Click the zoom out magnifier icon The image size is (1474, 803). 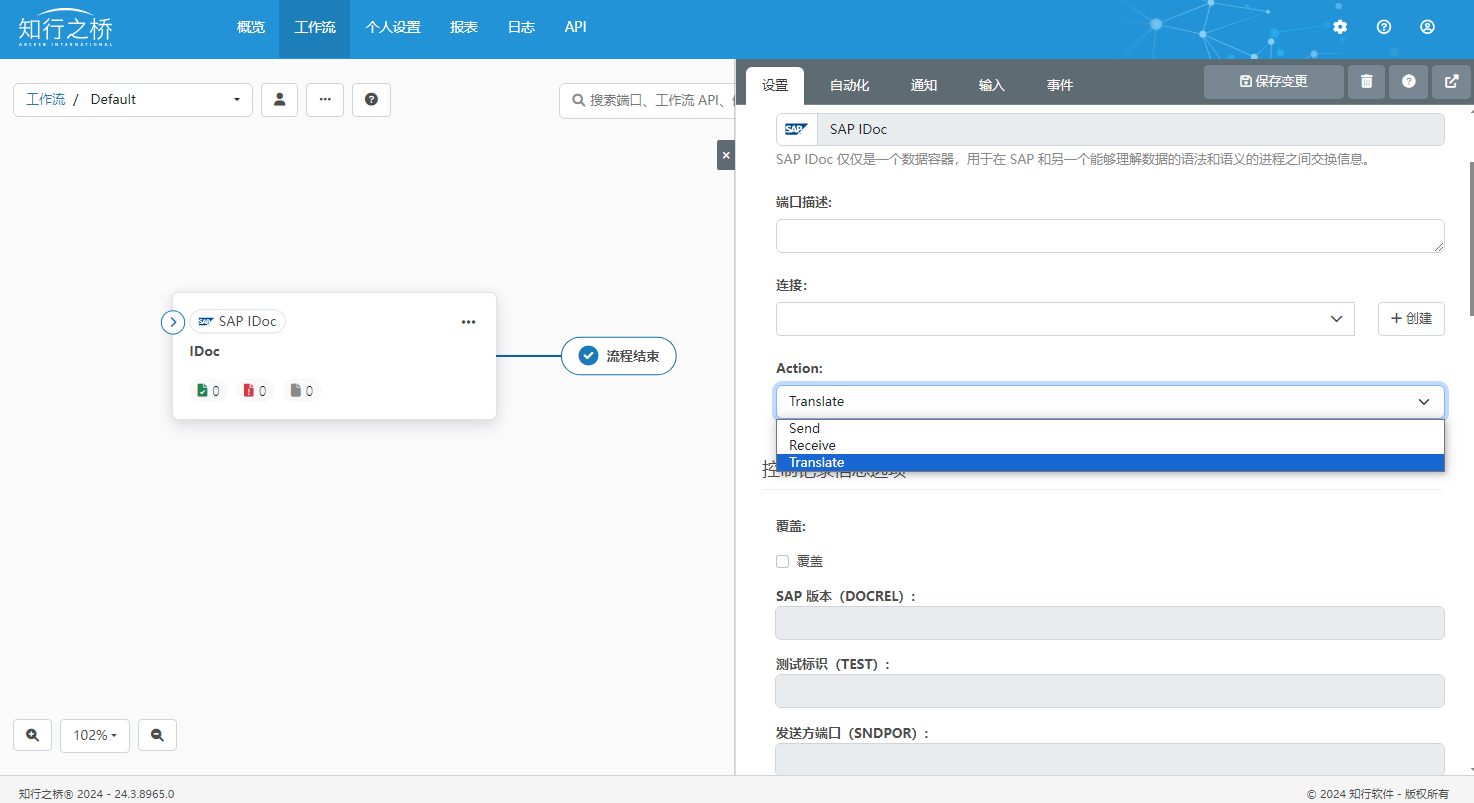[157, 735]
